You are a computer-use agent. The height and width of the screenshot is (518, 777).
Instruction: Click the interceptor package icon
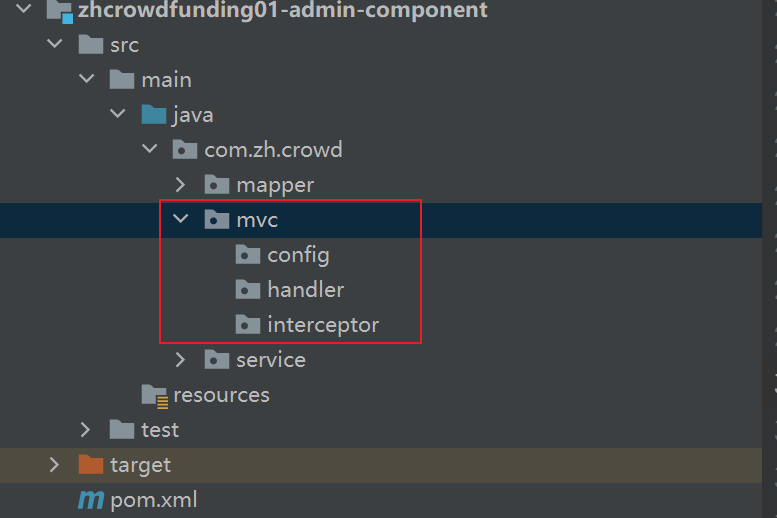[248, 325]
